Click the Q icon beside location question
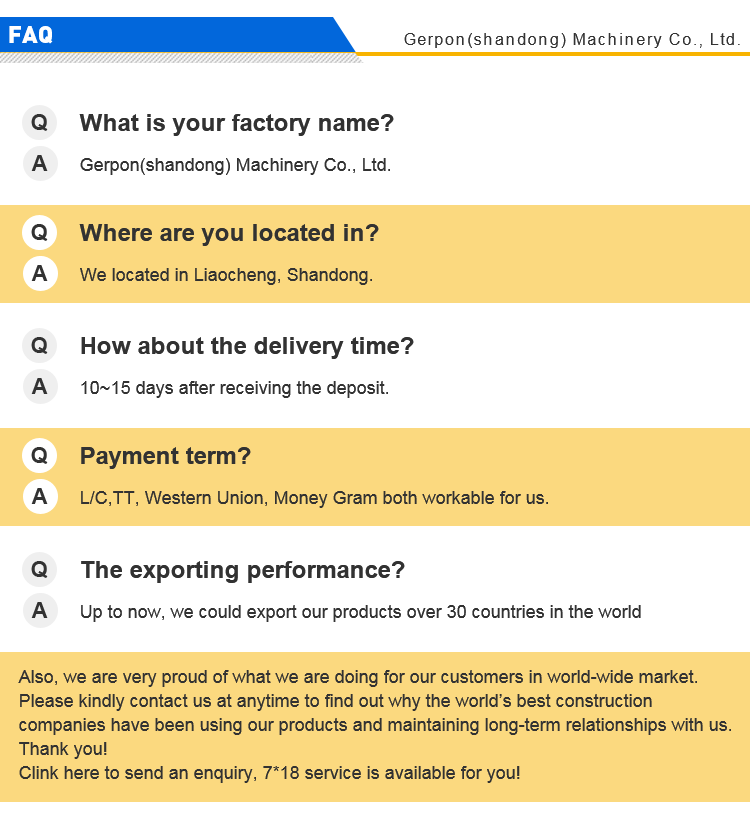Viewport: 750px width, 831px height. point(39,233)
